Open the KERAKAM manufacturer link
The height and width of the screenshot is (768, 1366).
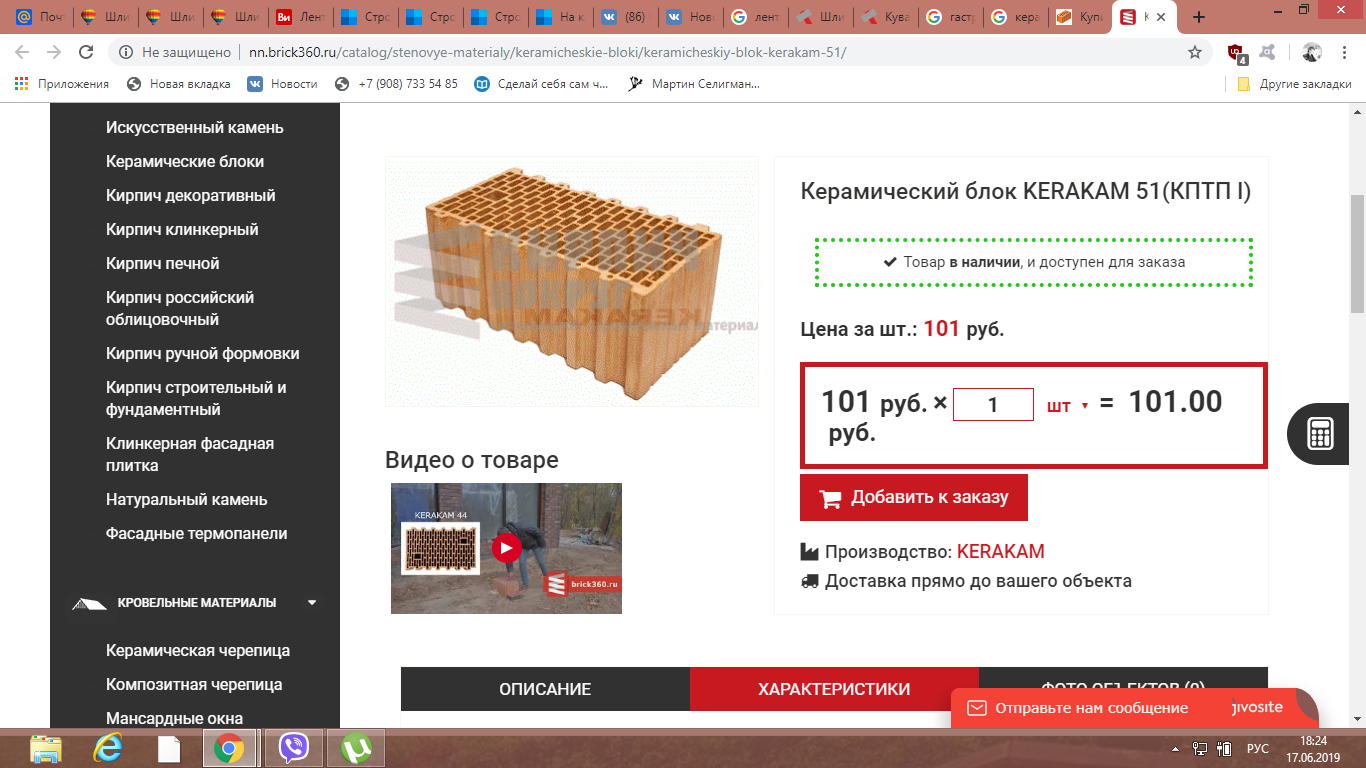(1000, 552)
